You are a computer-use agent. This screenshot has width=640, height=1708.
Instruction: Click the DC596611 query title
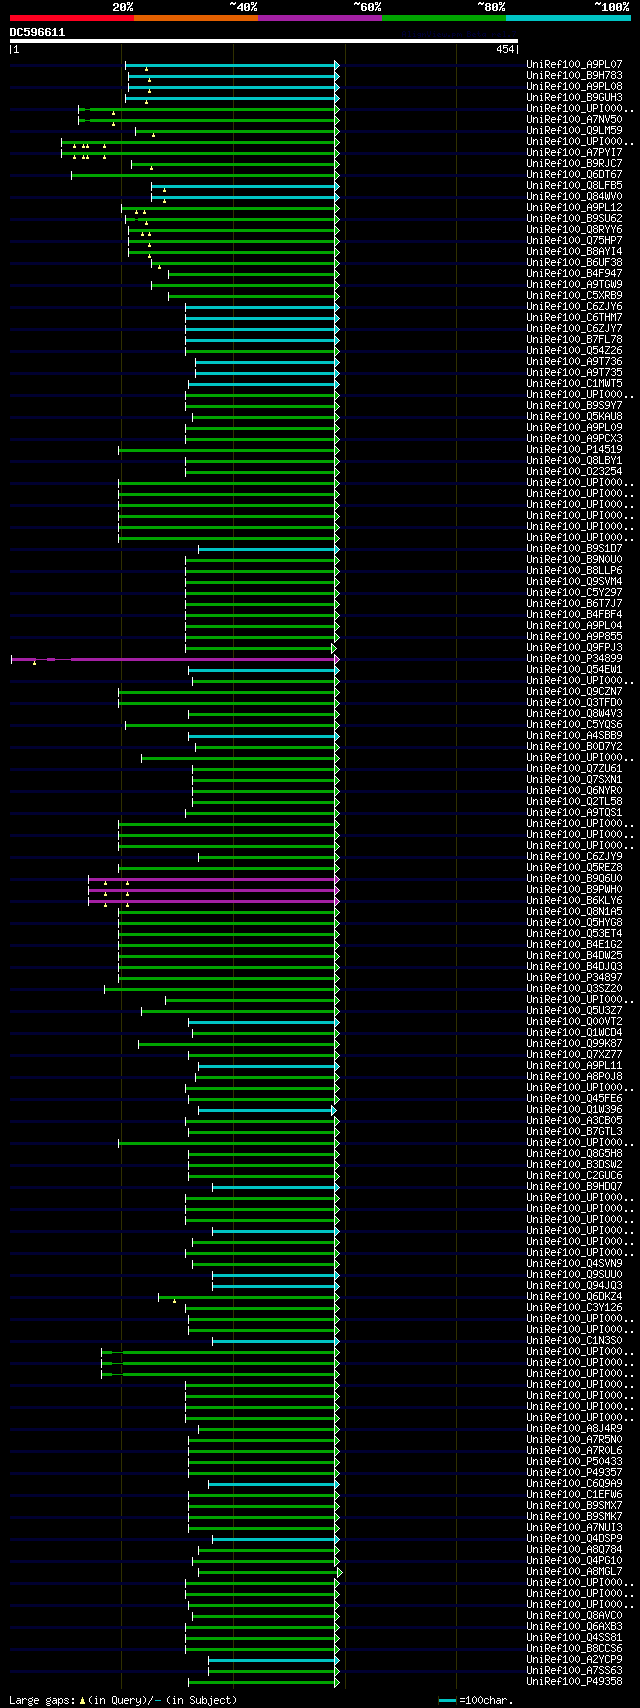click(x=38, y=32)
